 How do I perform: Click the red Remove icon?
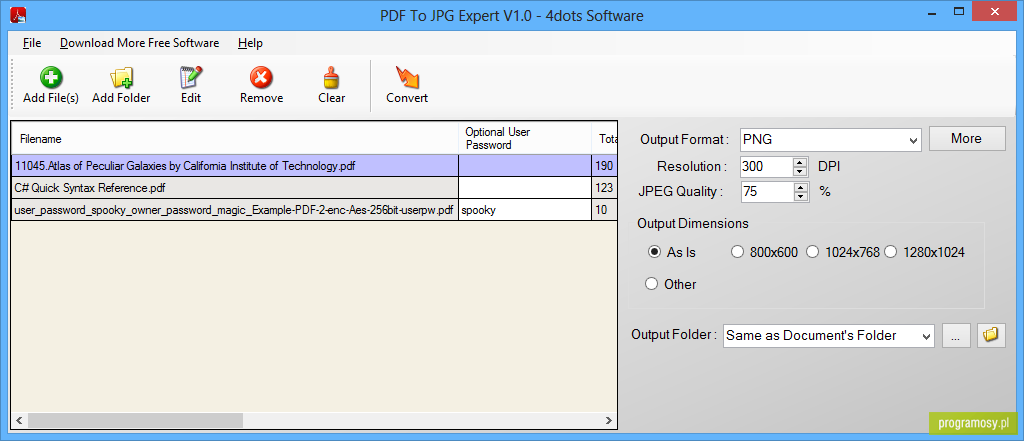(261, 78)
